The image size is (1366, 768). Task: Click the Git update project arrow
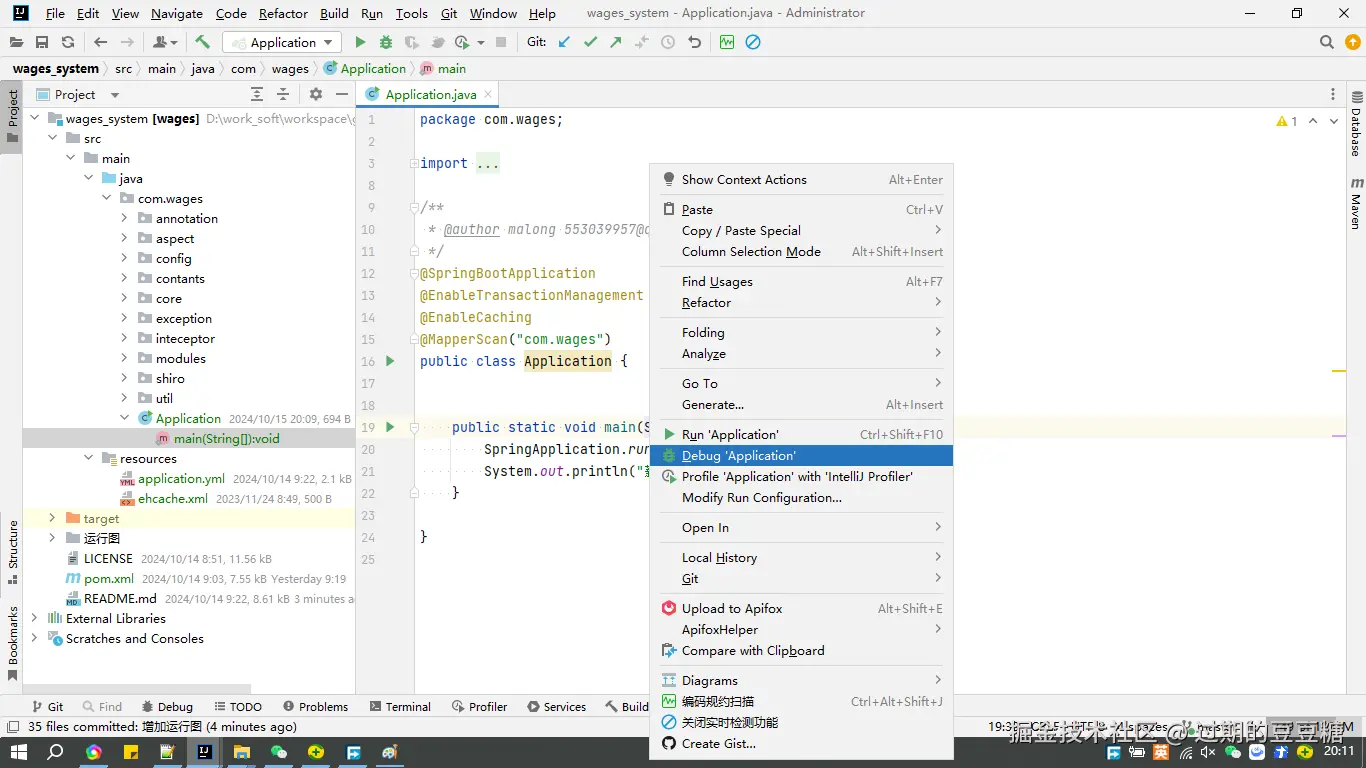(565, 42)
